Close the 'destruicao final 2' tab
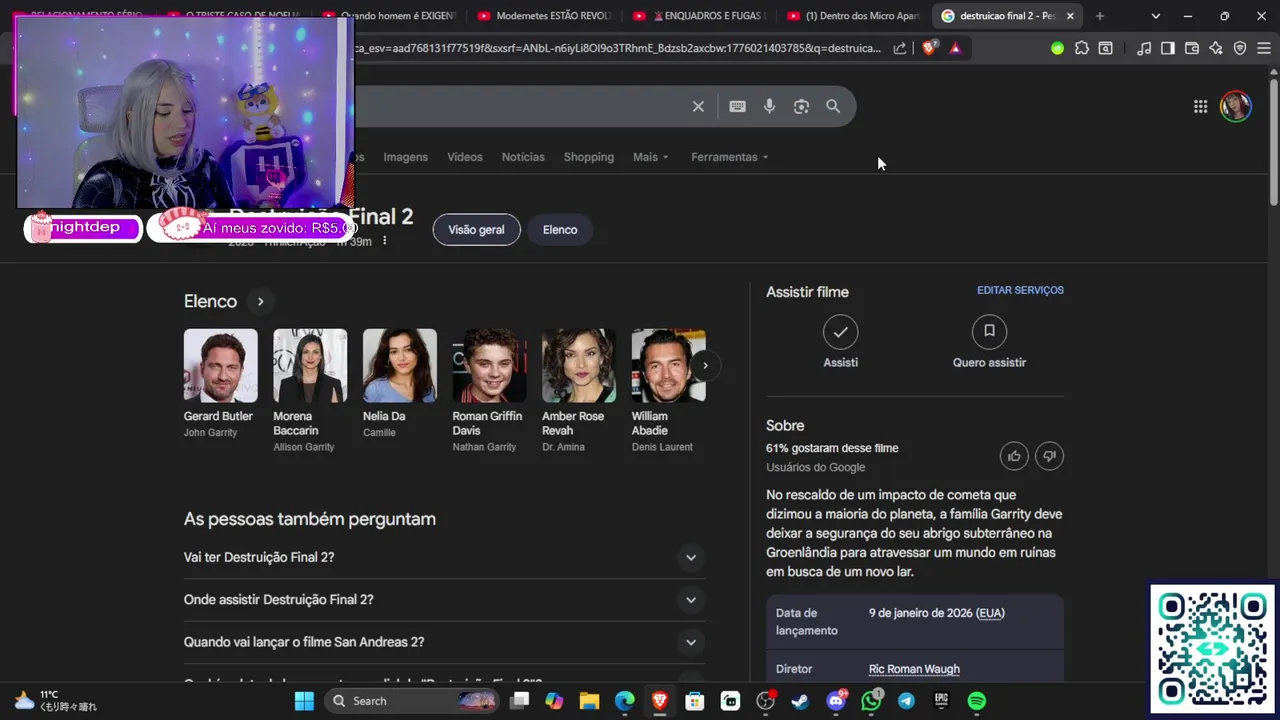The image size is (1280, 720). click(x=1070, y=16)
